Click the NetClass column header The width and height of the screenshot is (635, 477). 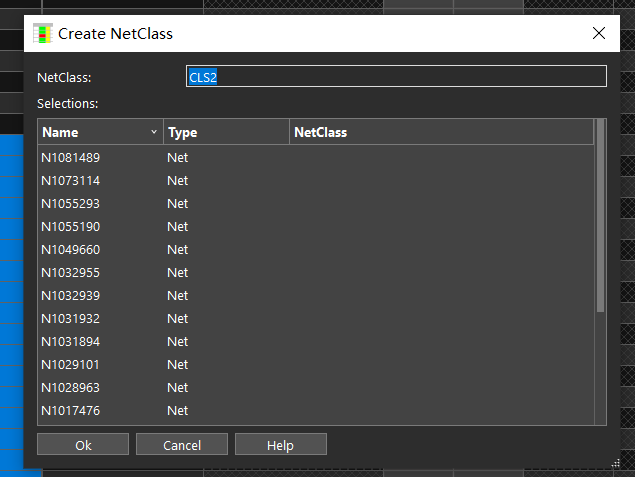(x=441, y=132)
